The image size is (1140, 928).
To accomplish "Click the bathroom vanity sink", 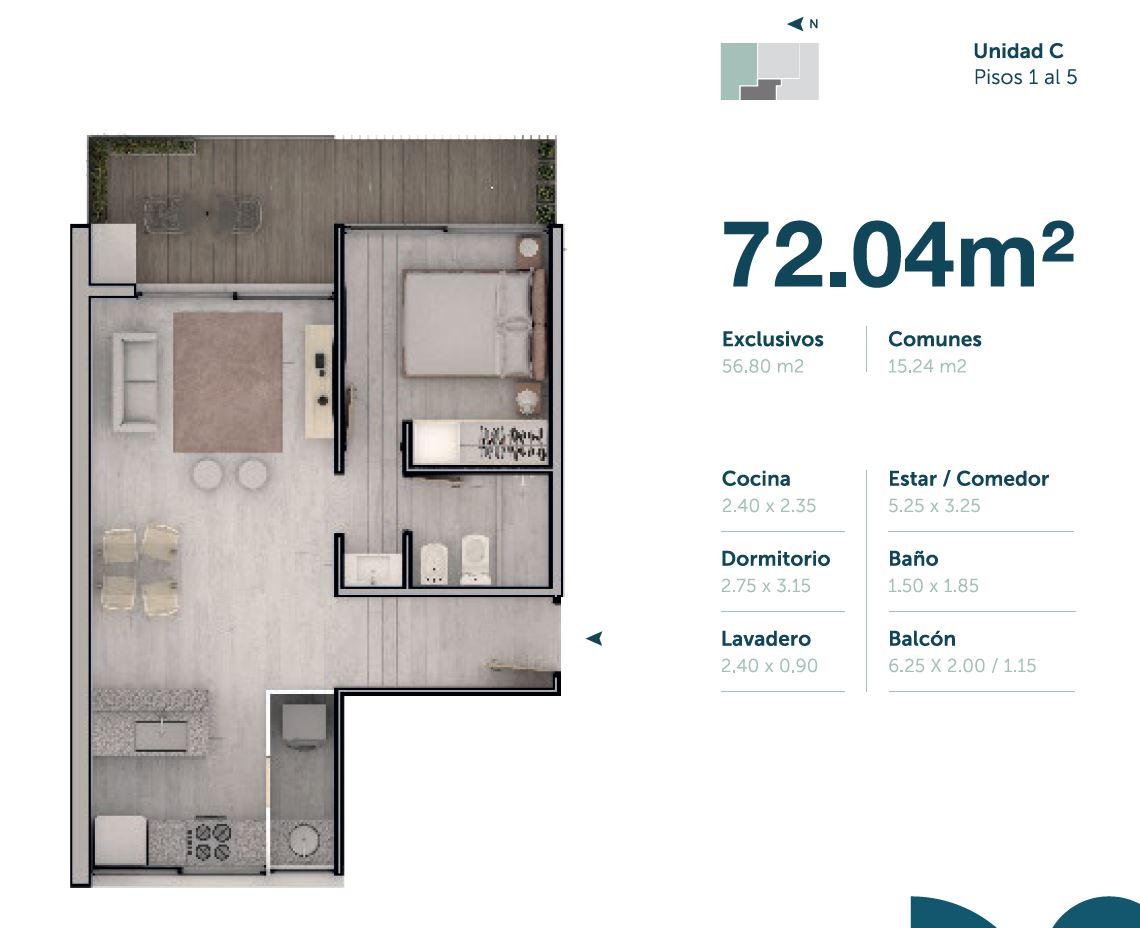I will pyautogui.click(x=373, y=570).
